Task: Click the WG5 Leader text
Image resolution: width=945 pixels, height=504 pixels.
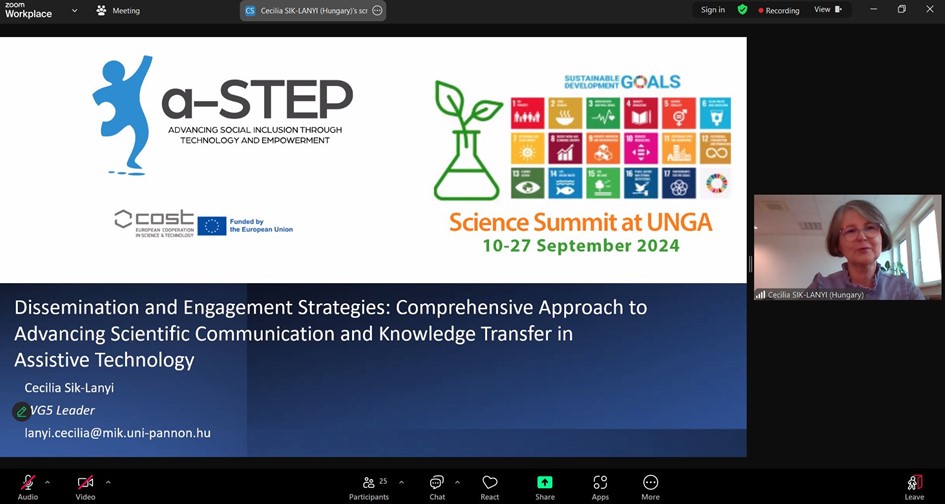Action: (x=63, y=411)
